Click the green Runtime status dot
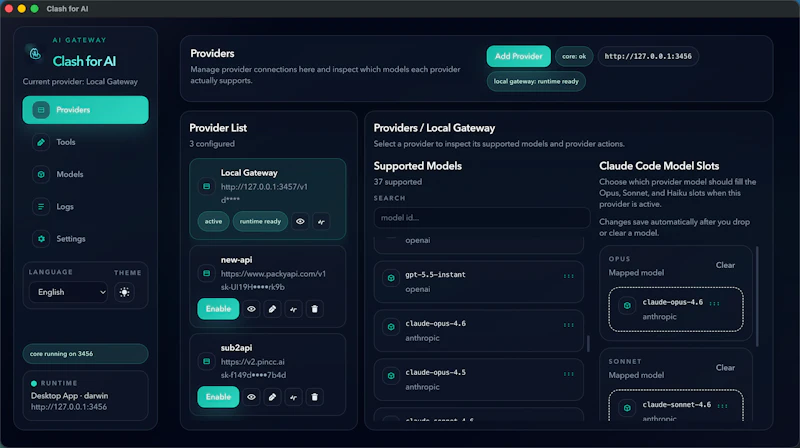800x448 pixels. pyautogui.click(x=34, y=383)
